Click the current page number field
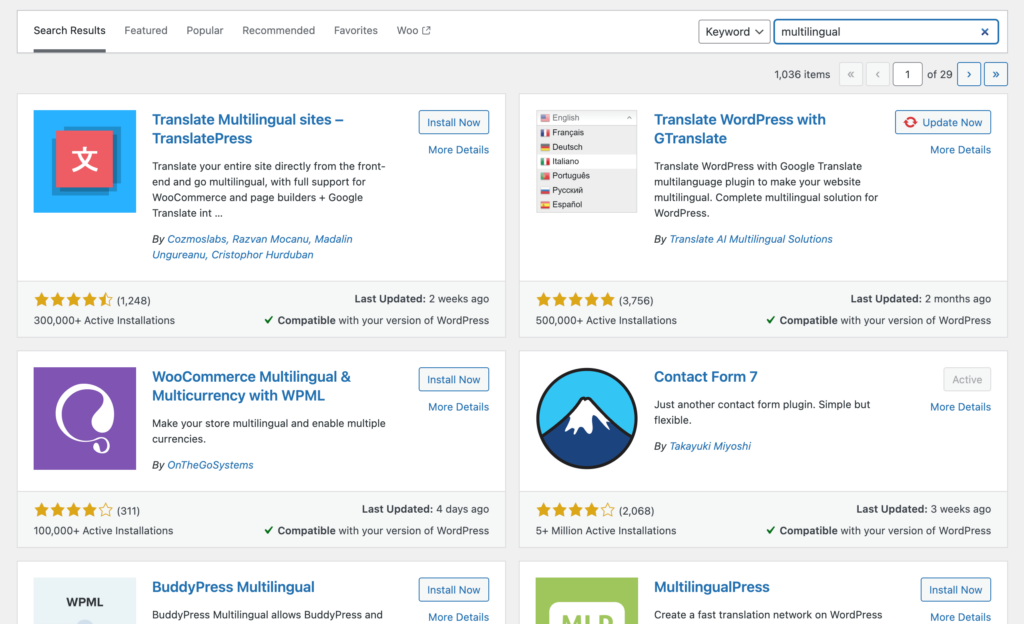 coord(907,74)
